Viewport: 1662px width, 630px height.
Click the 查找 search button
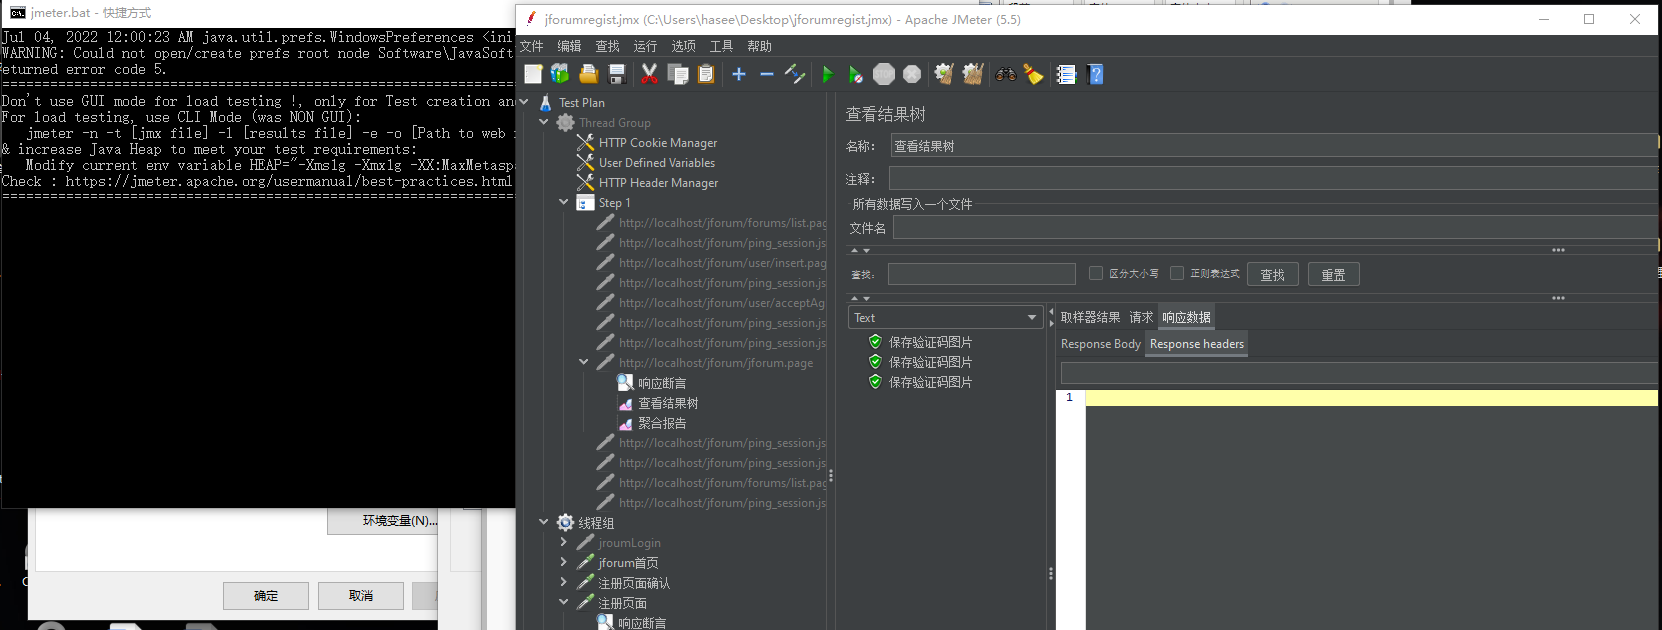1273,275
